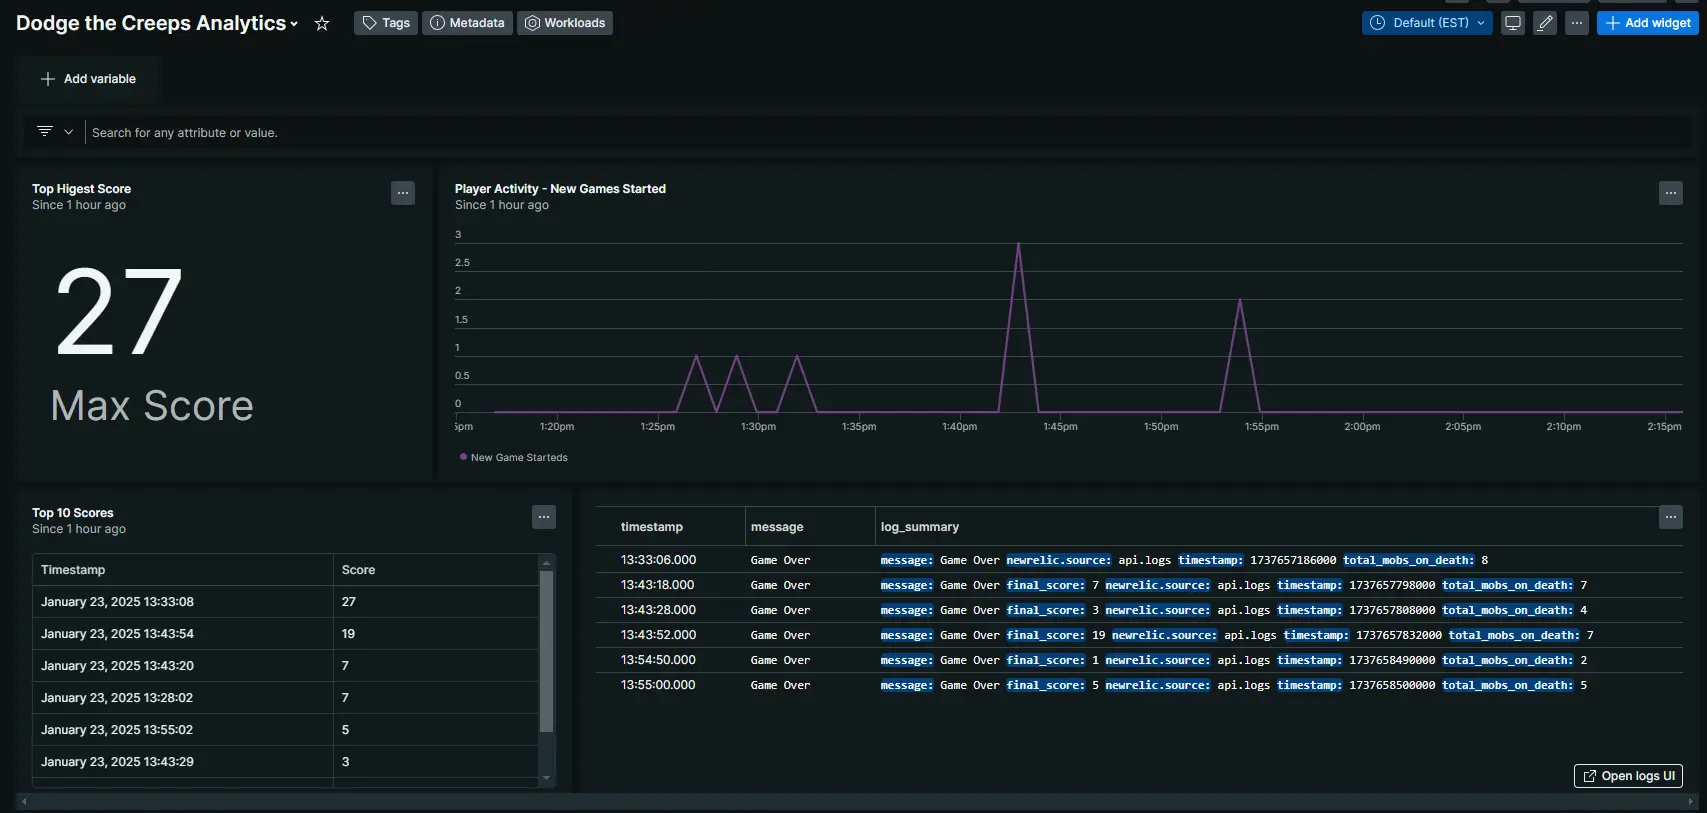Open the Default (EST) time picker
Image resolution: width=1707 pixels, height=813 pixels.
point(1427,23)
